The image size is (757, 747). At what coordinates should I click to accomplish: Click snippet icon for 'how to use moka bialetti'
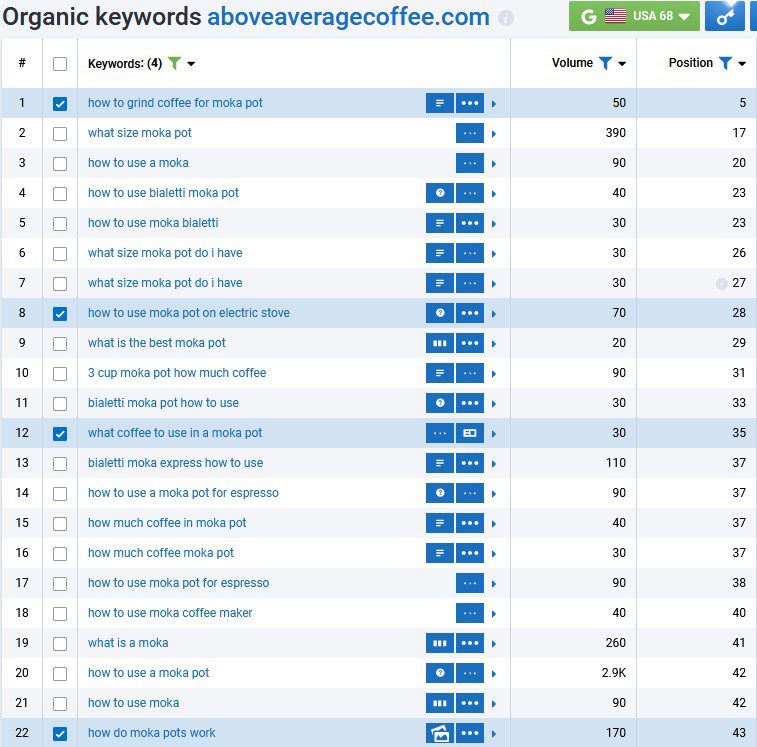pos(440,223)
